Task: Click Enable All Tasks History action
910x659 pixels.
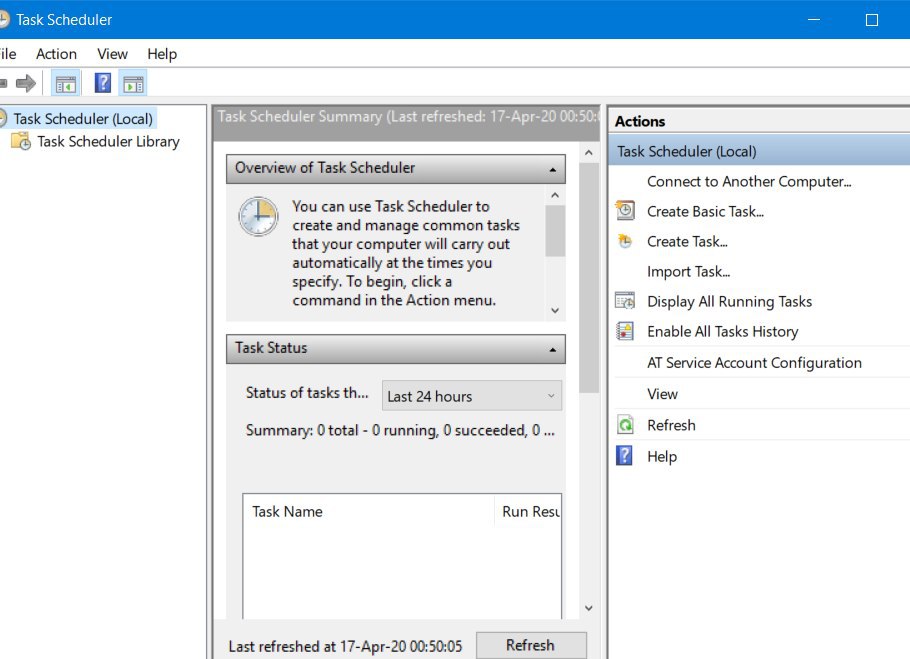Action: [723, 332]
